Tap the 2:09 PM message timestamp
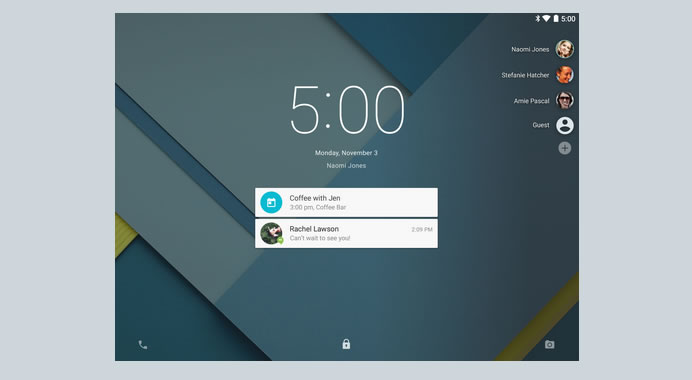The image size is (692, 380). click(422, 230)
